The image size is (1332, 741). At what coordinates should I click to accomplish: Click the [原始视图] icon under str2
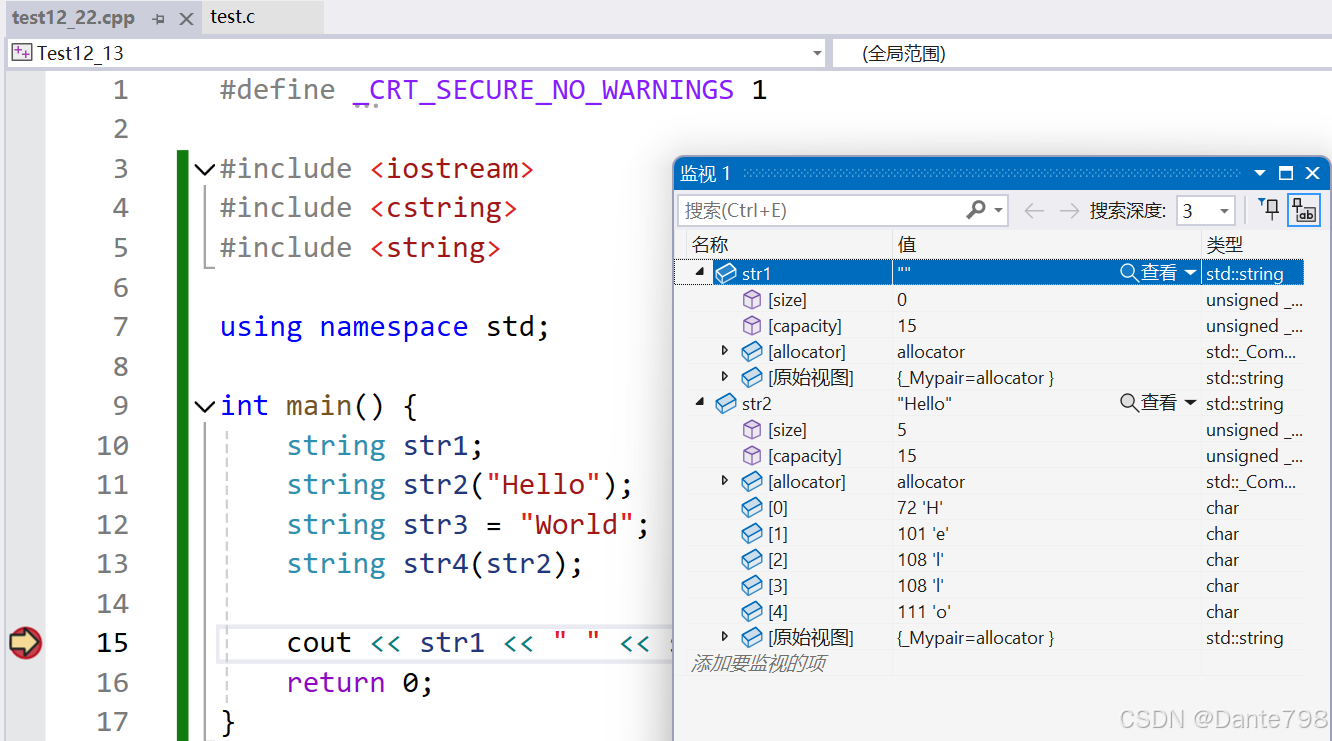tap(752, 637)
